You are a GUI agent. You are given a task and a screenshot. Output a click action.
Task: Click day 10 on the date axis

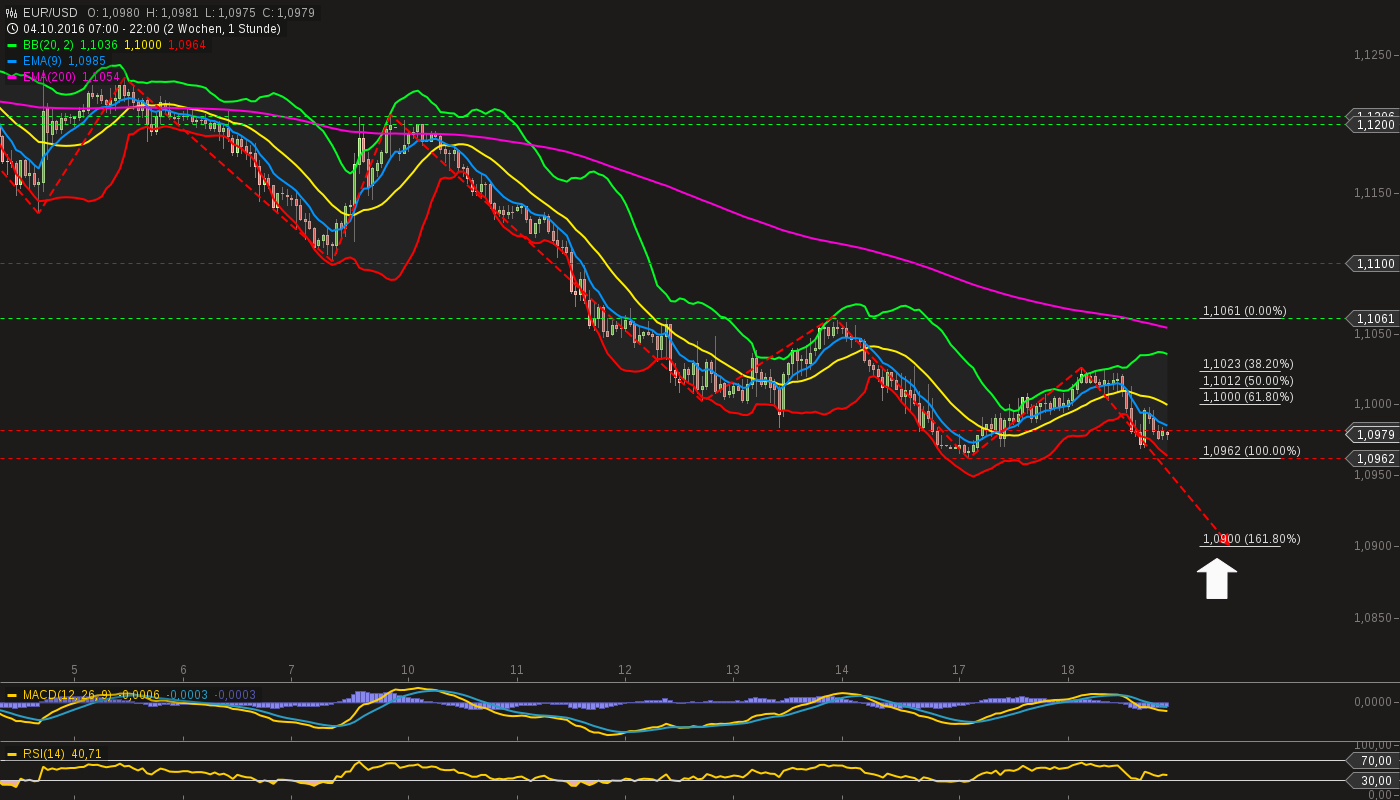[408, 670]
